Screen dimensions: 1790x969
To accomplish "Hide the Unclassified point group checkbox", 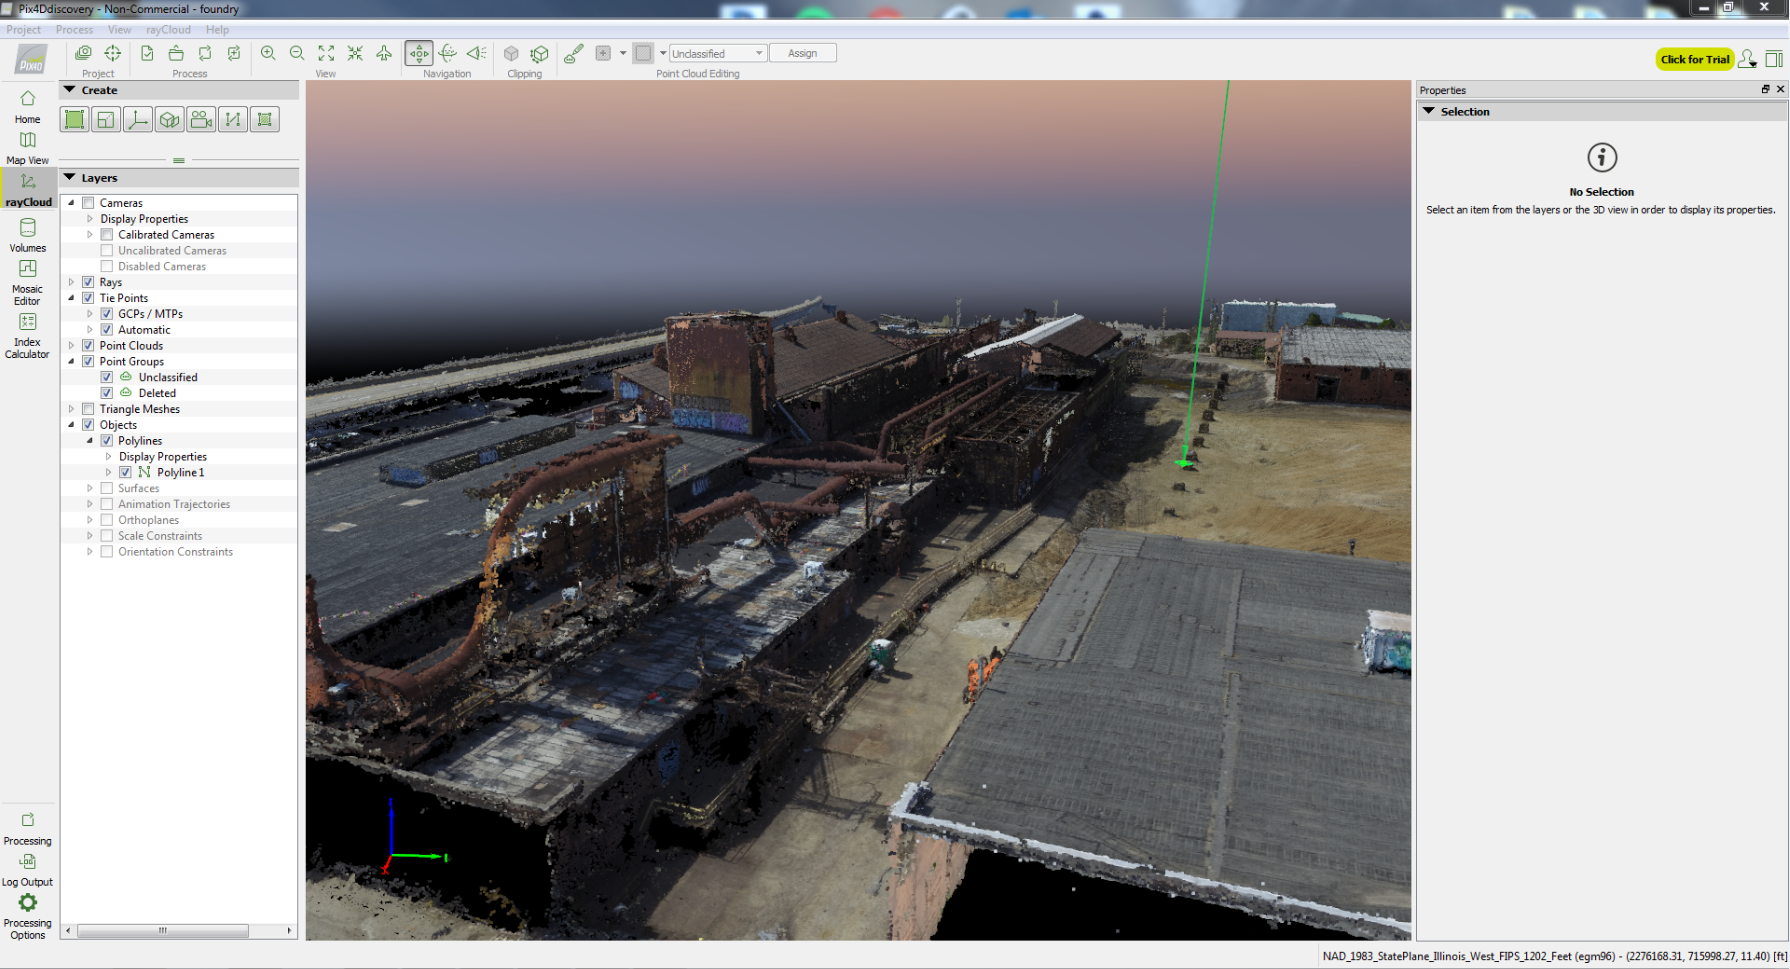I will tap(107, 377).
